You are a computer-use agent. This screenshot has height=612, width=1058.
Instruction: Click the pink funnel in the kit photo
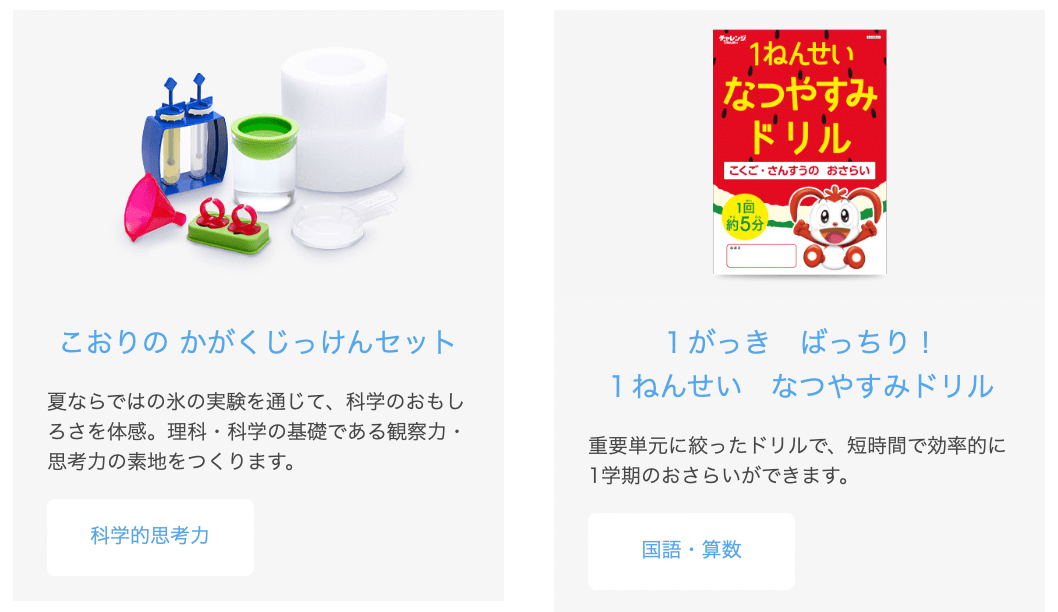pyautogui.click(x=154, y=206)
